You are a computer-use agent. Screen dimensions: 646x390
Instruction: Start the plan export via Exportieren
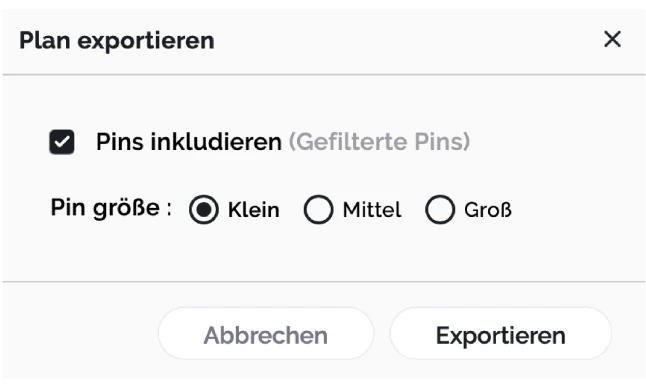(501, 333)
